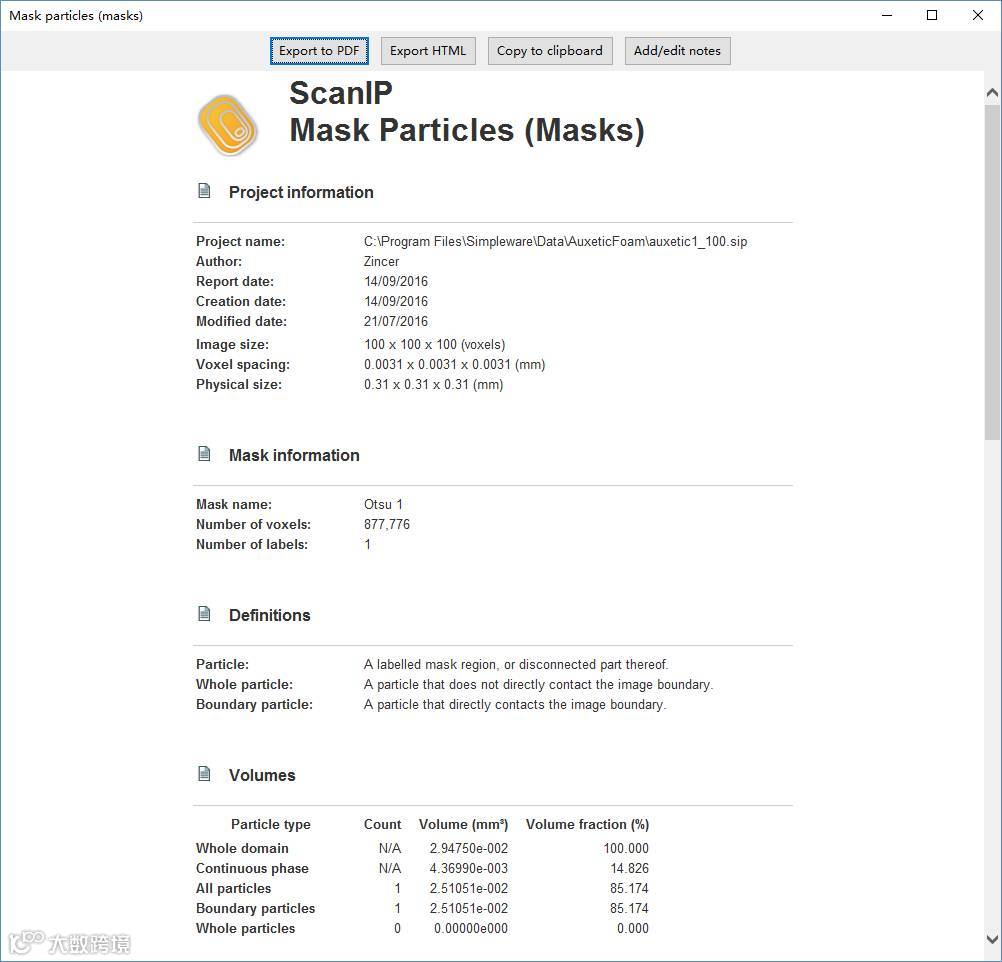Click the Project information heading

click(301, 192)
